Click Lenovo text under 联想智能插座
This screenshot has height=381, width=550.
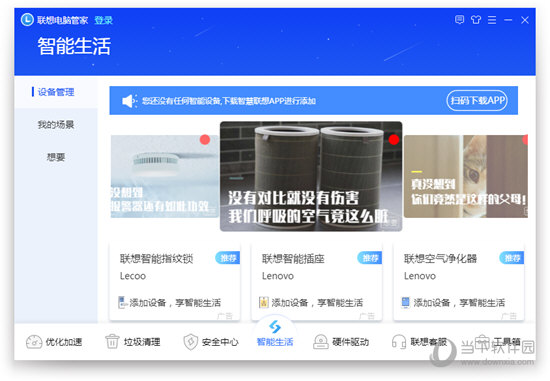[278, 276]
